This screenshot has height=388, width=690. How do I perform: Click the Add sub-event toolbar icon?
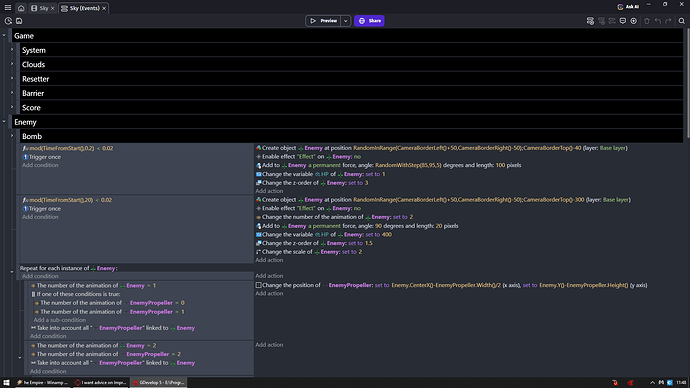601,21
